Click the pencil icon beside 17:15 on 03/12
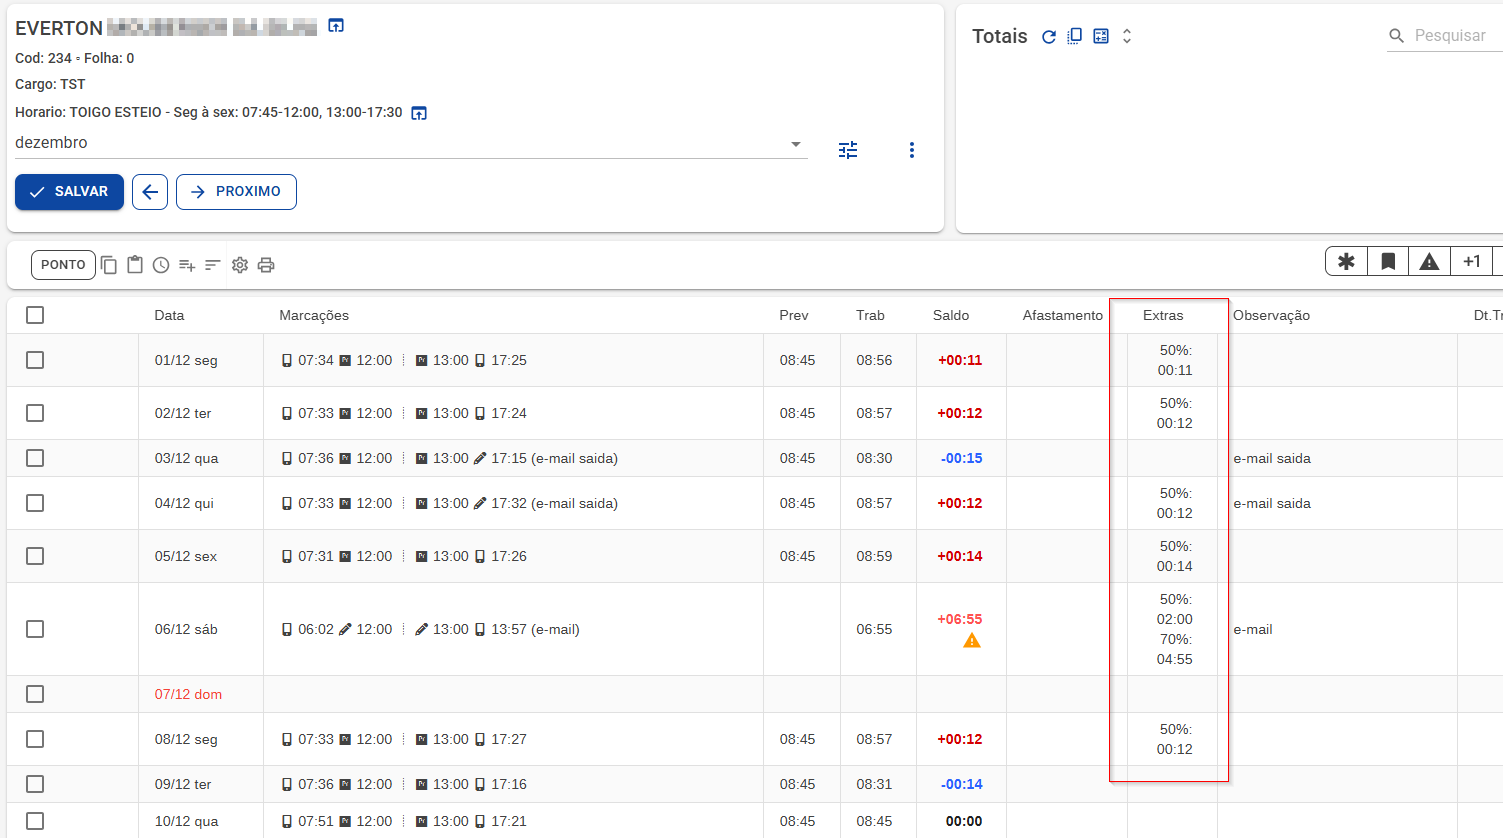This screenshot has width=1503, height=838. coord(480,458)
